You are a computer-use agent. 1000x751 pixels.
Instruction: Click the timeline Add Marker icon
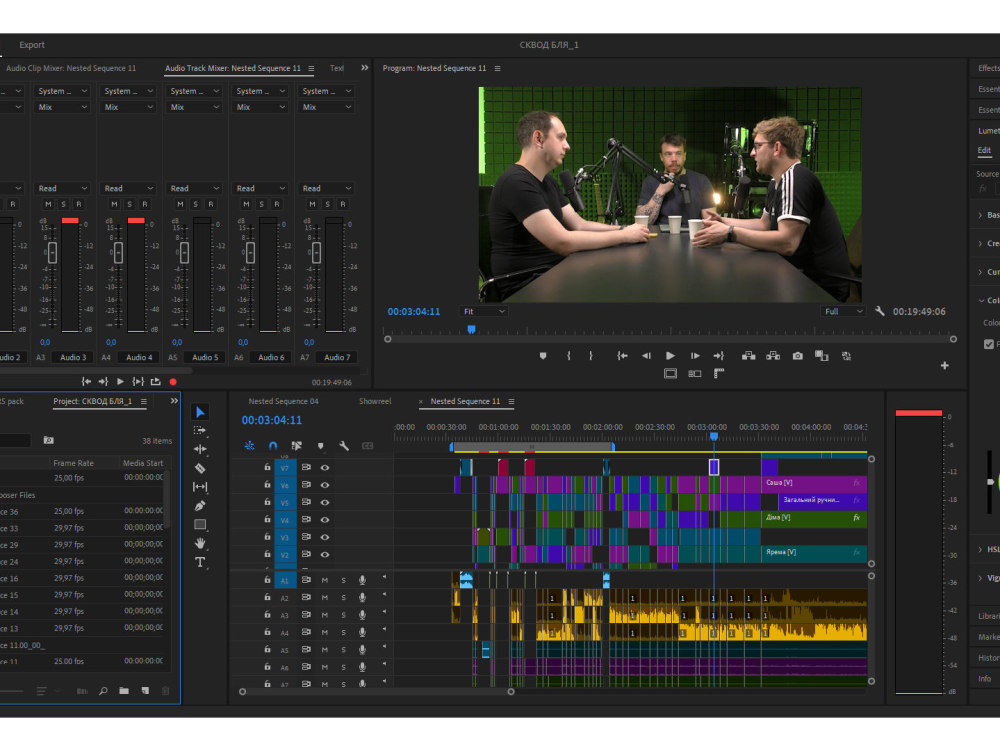321,446
